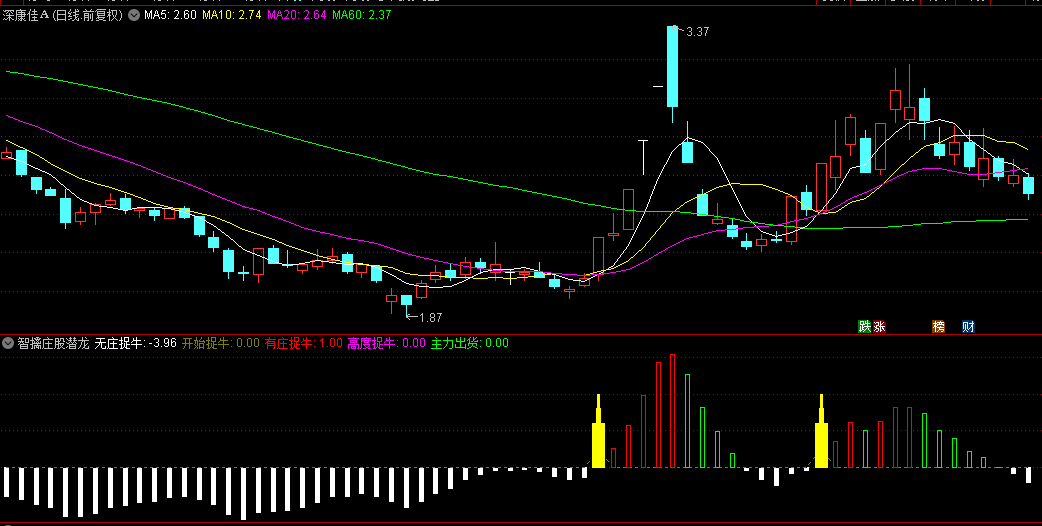Click the second yellow signal bar in indicator

point(821,432)
